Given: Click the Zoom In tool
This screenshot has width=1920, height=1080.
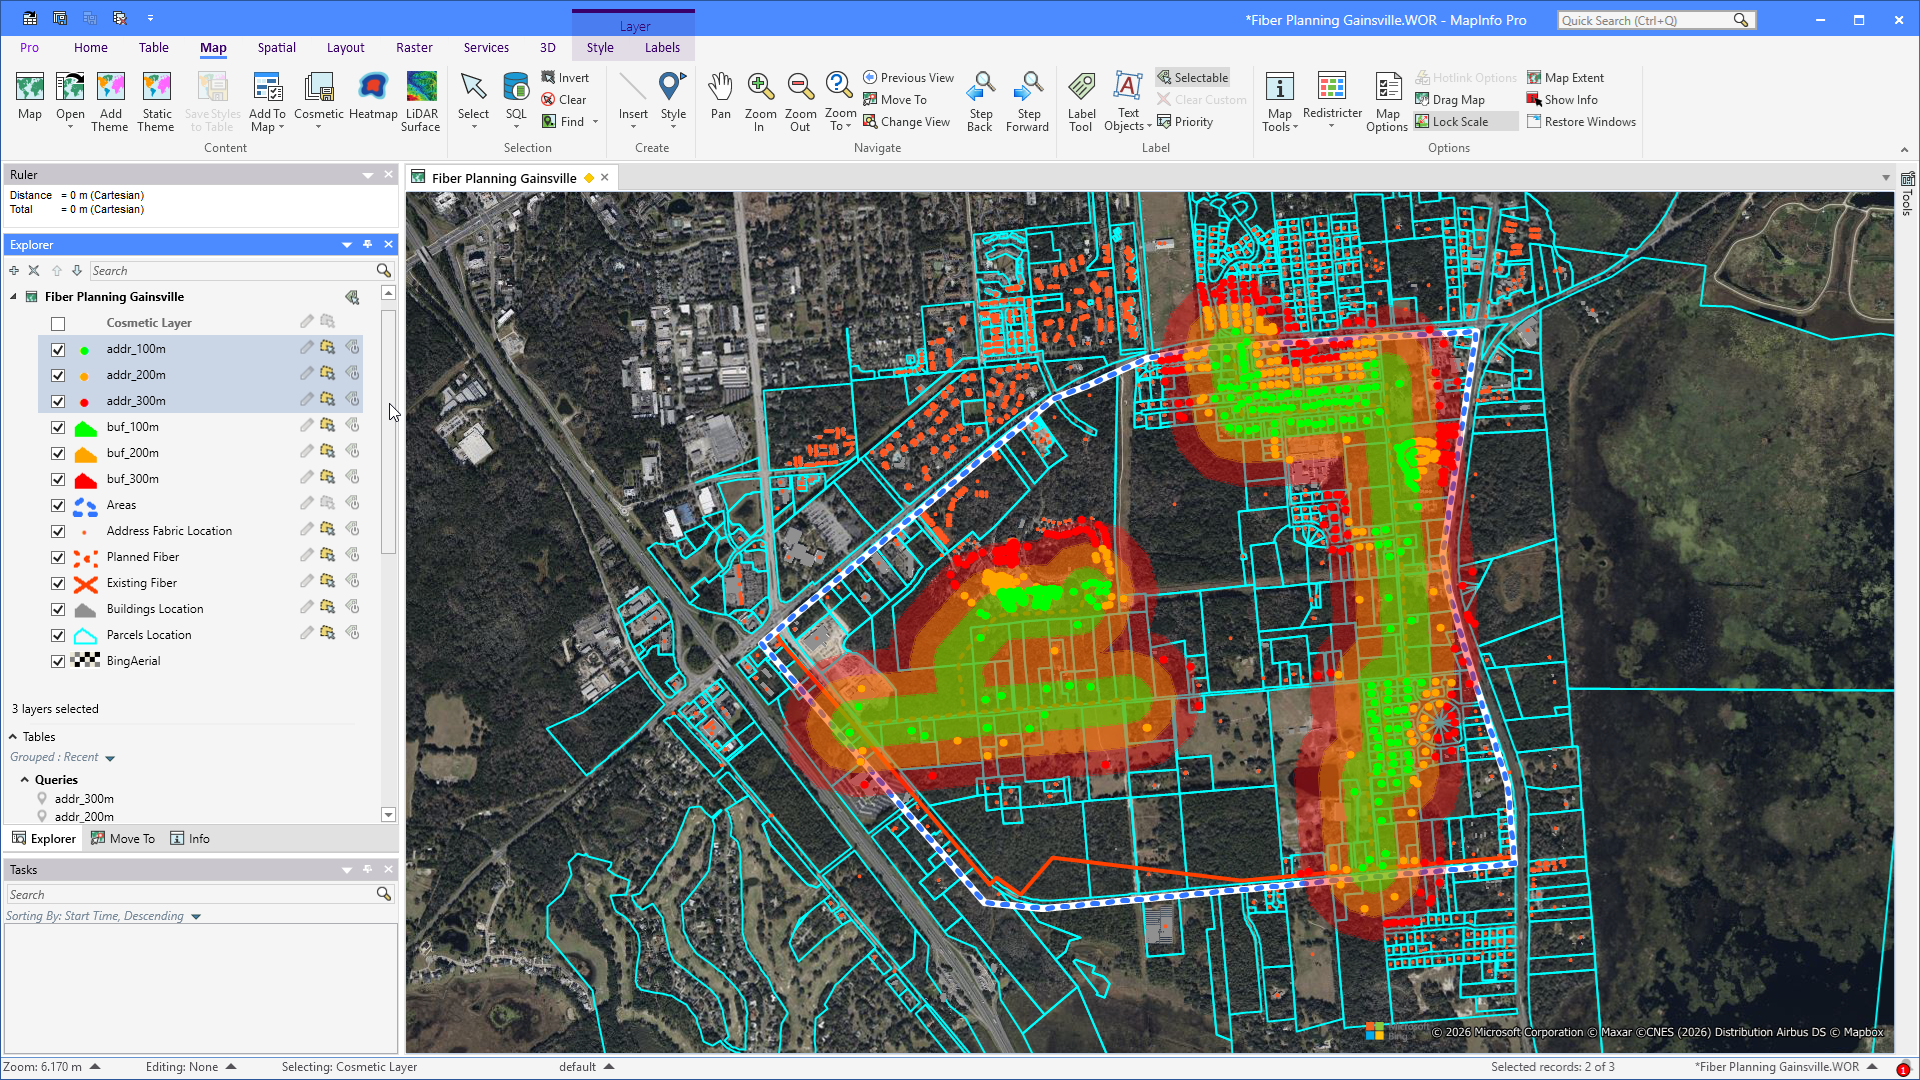Looking at the screenshot, I should pyautogui.click(x=760, y=100).
